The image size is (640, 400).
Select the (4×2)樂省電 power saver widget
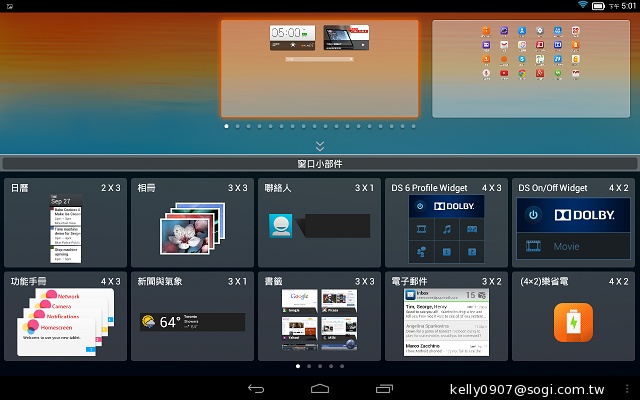pyautogui.click(x=573, y=316)
